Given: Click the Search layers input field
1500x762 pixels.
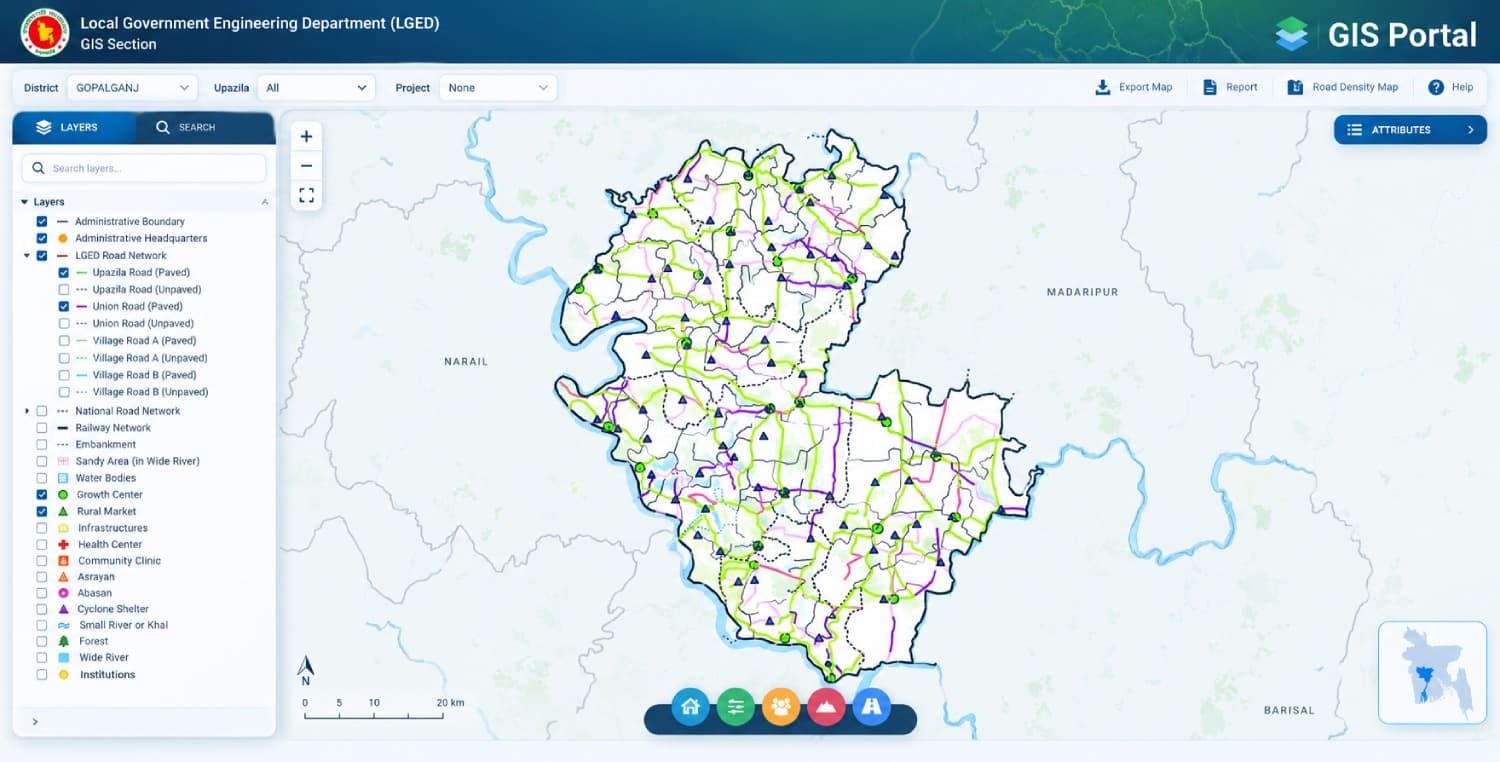Looking at the screenshot, I should tap(144, 168).
